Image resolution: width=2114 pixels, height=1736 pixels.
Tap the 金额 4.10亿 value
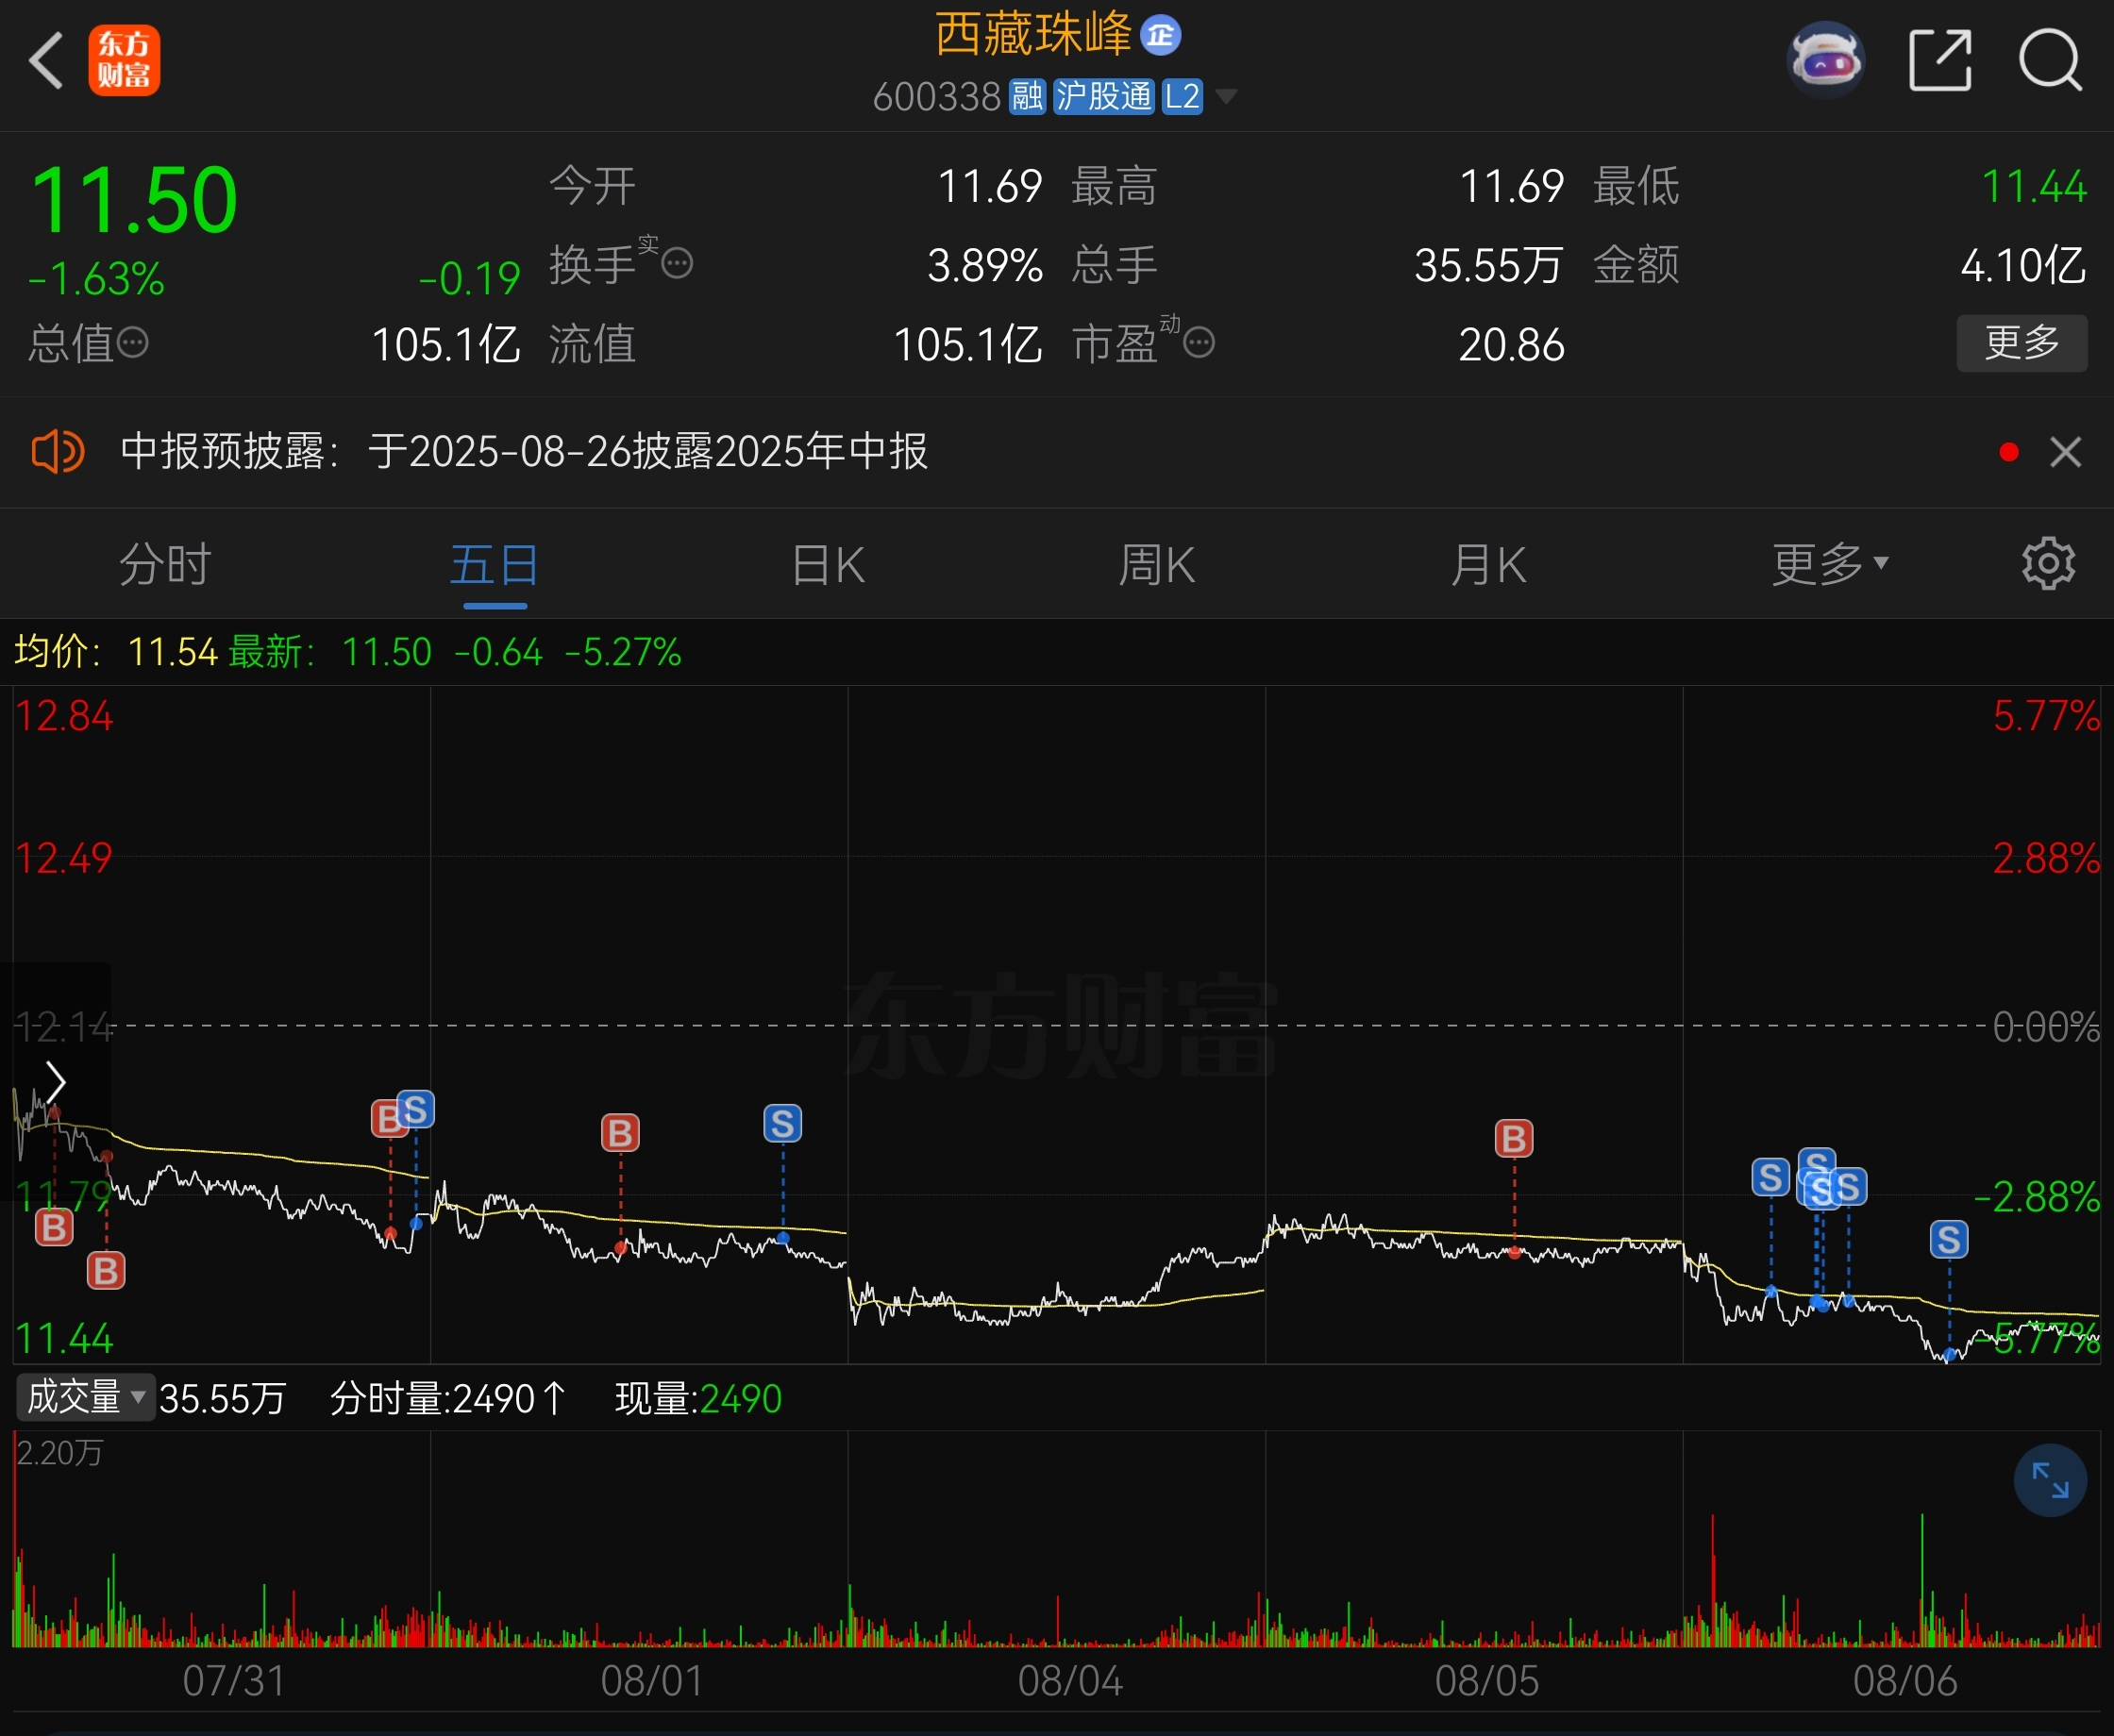point(2023,265)
